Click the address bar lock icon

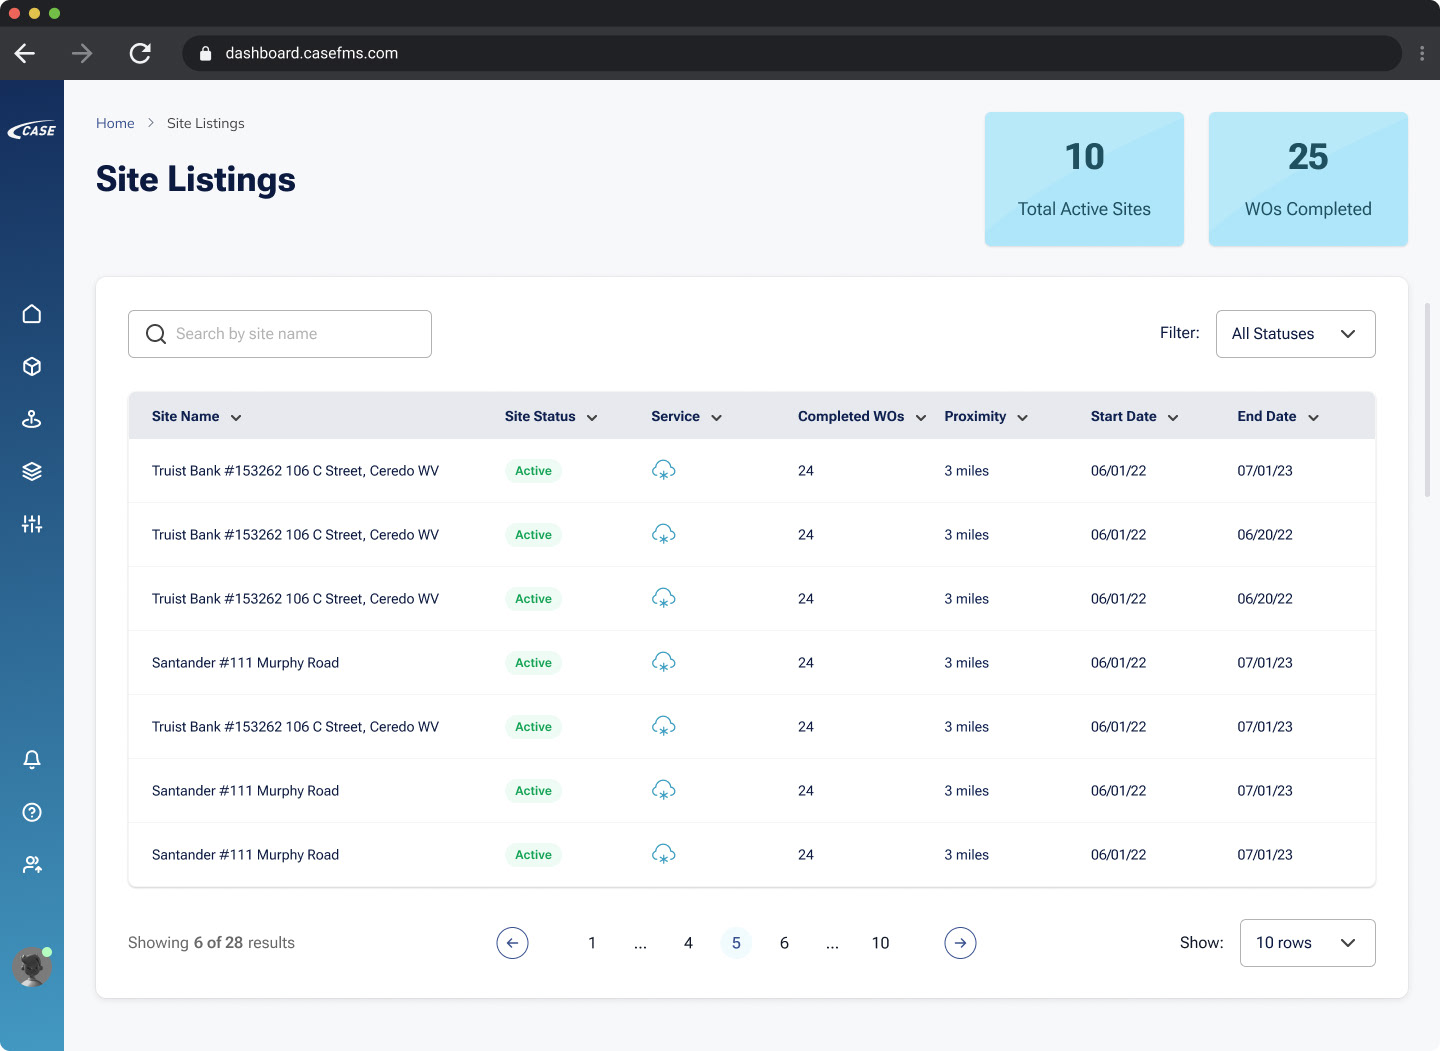206,53
